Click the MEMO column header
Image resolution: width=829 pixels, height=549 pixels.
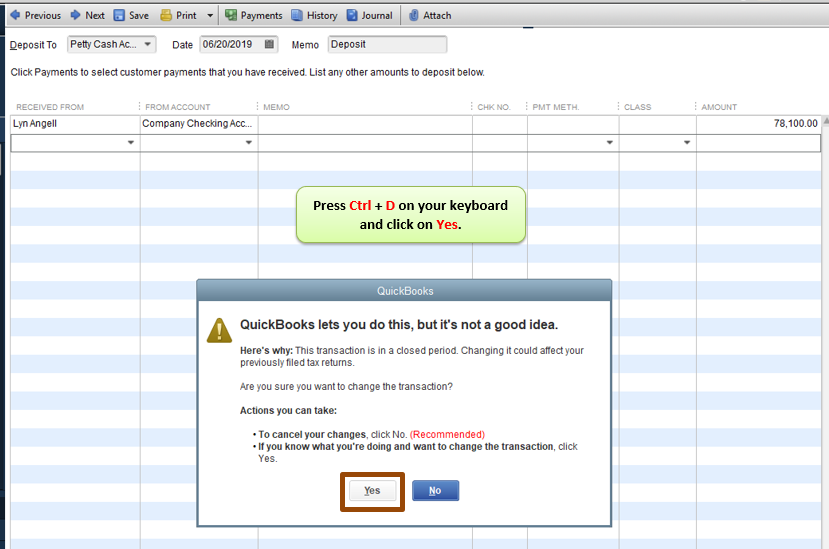pos(277,107)
